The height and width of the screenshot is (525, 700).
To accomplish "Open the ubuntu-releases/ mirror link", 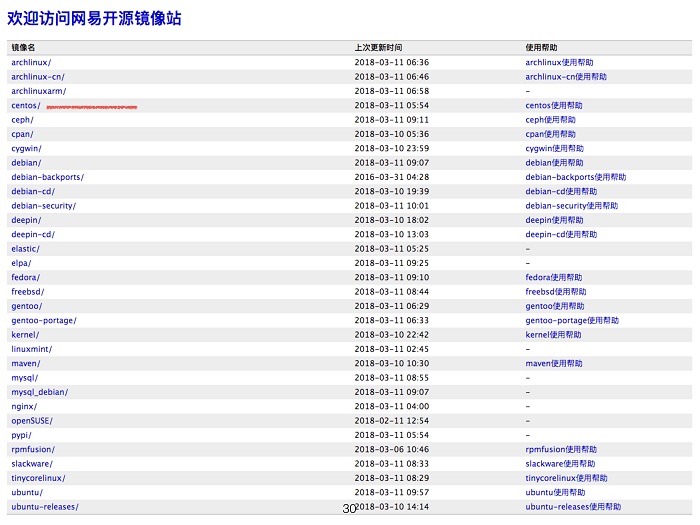I will pos(45,507).
